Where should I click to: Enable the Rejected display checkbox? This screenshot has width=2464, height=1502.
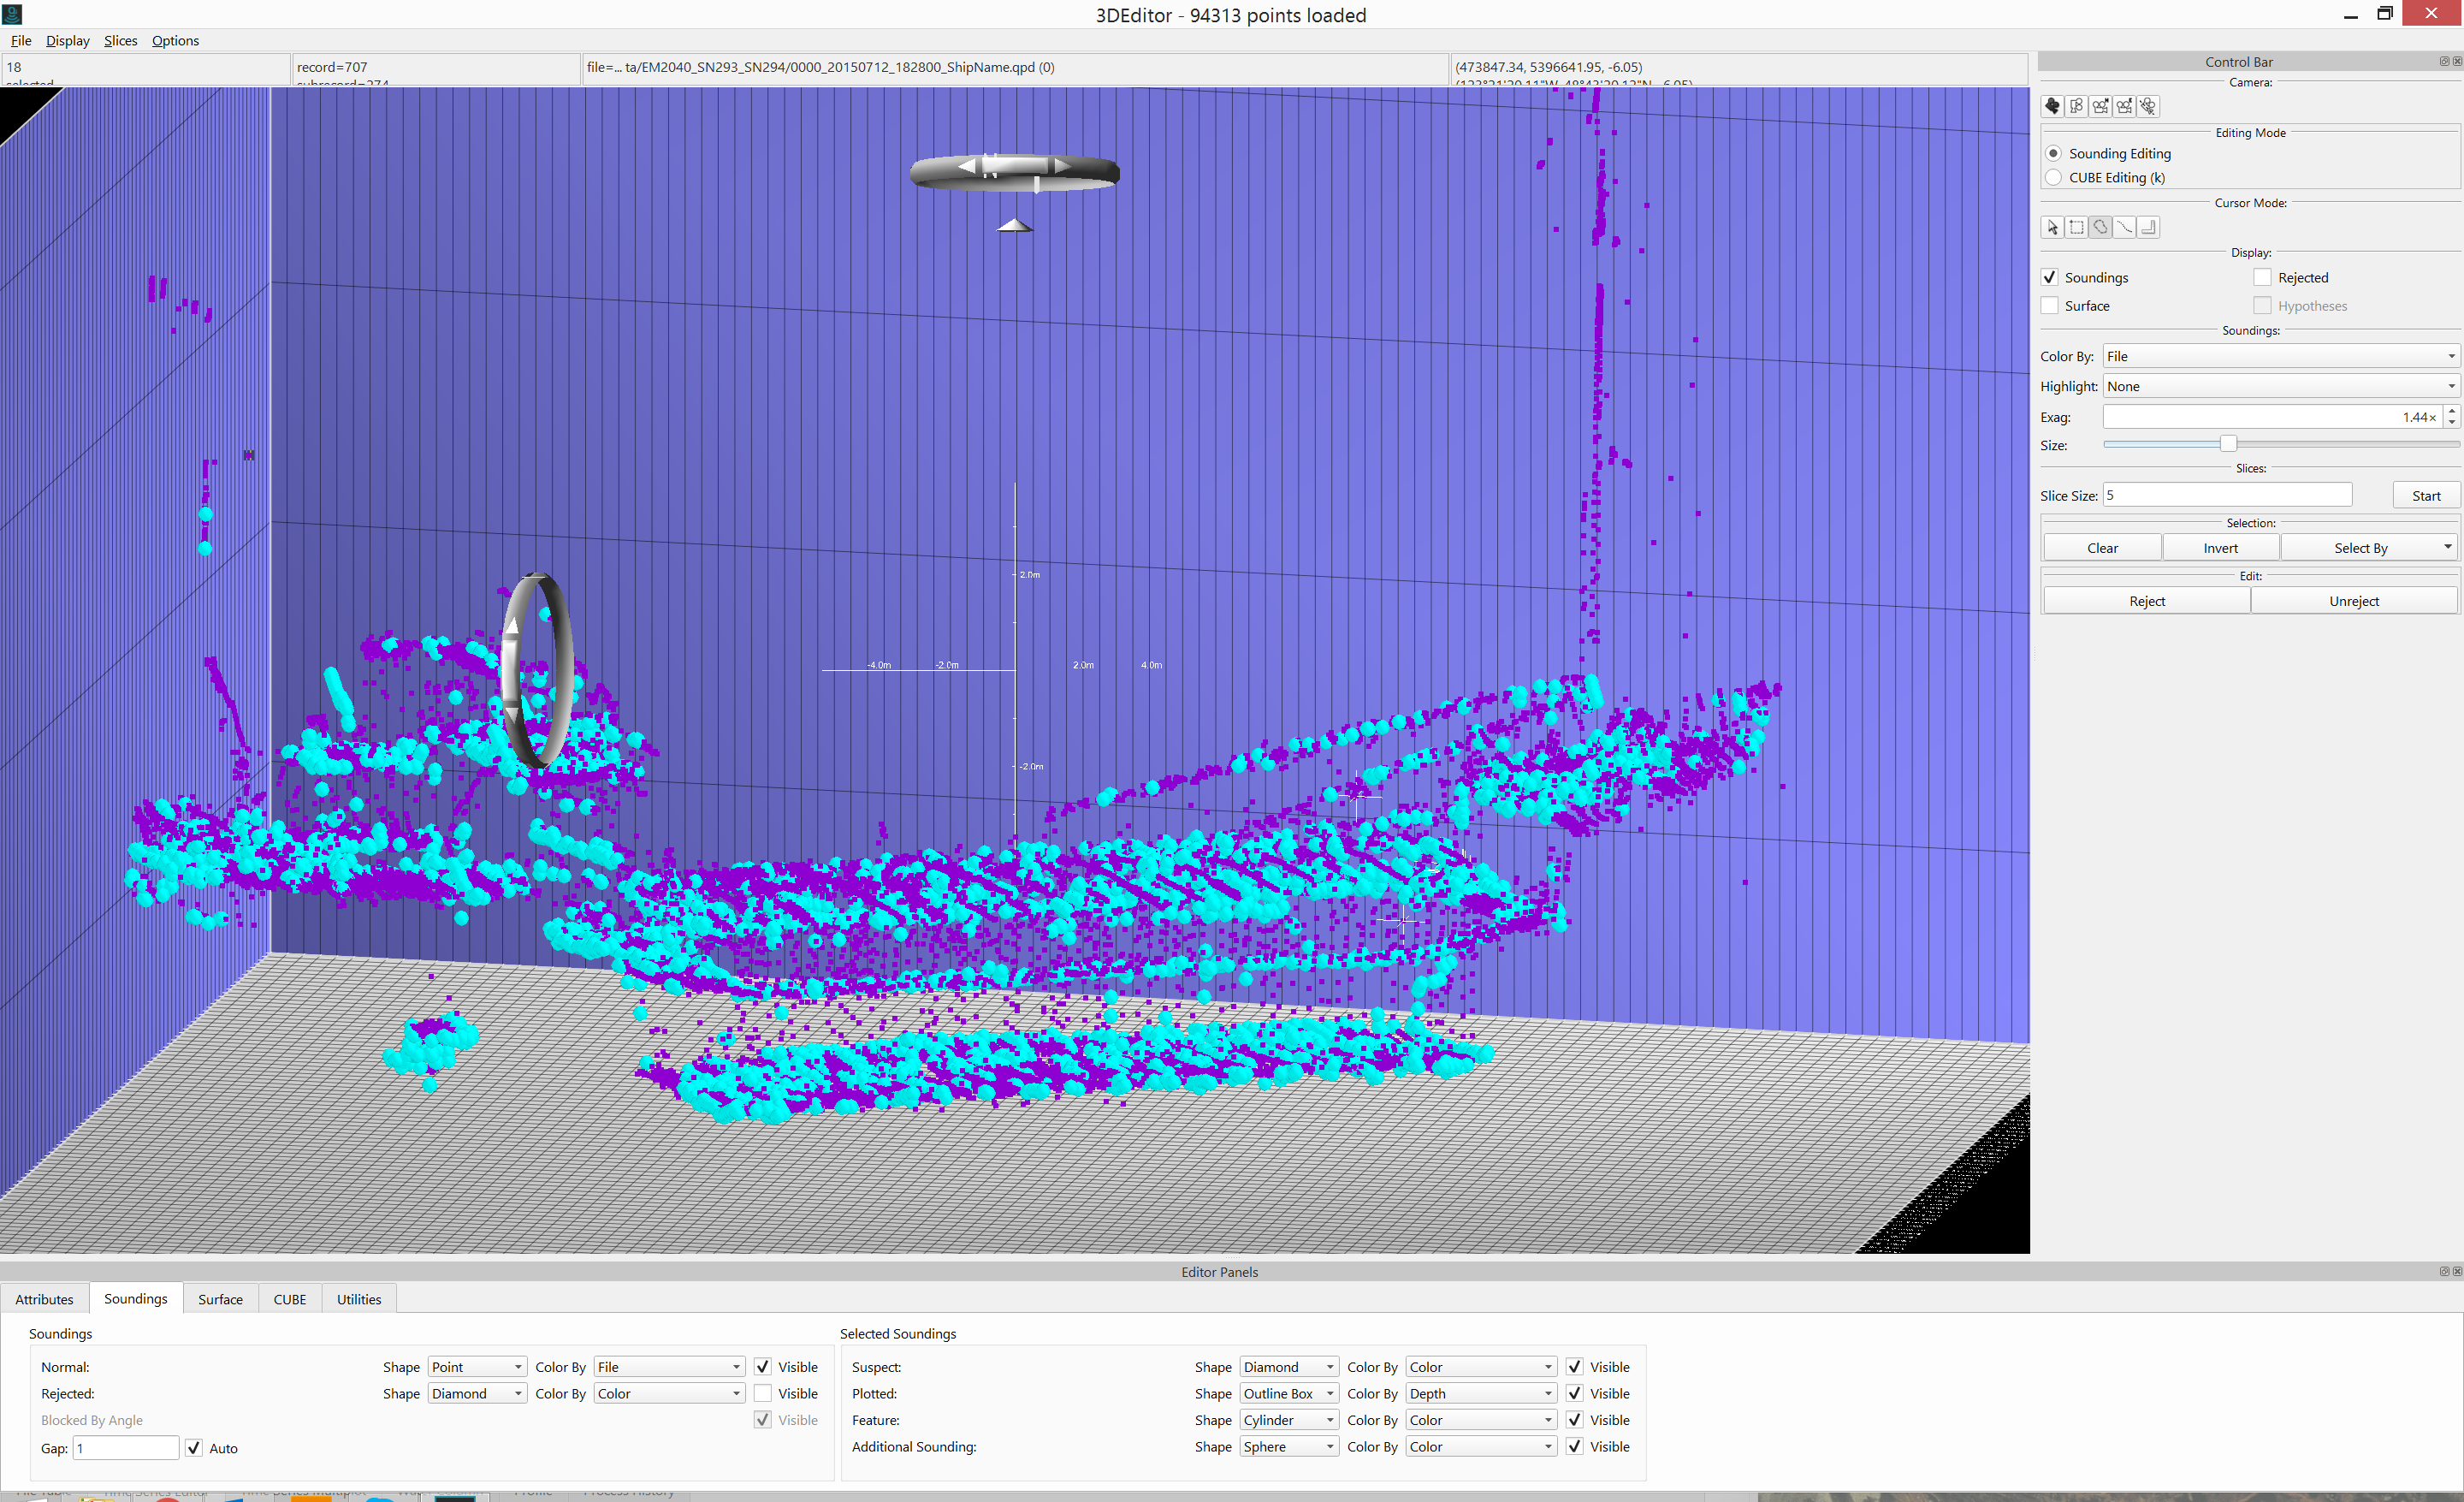(x=2262, y=278)
